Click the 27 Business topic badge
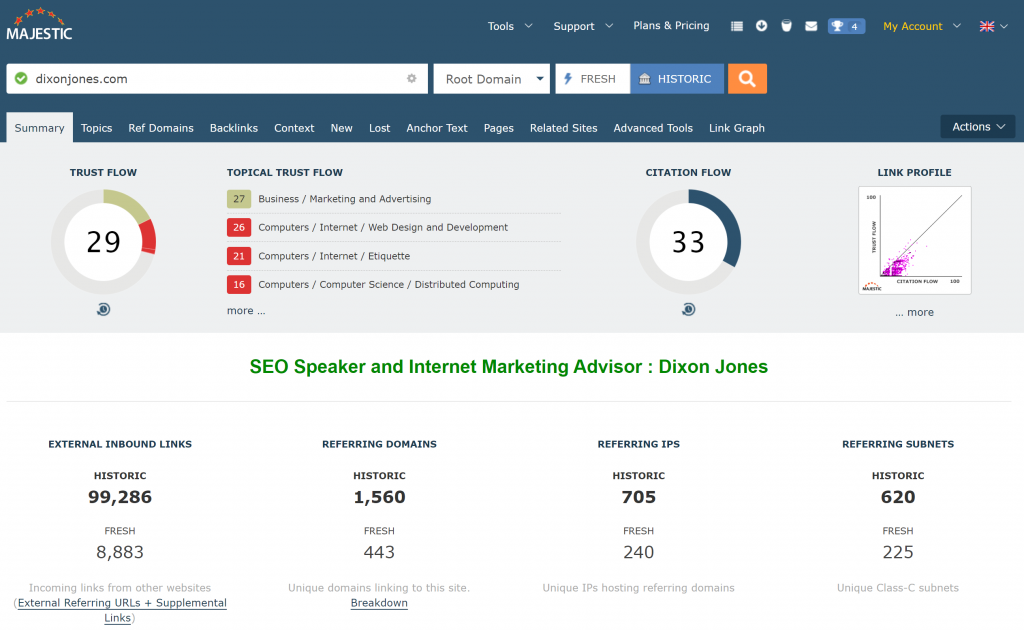 point(239,198)
